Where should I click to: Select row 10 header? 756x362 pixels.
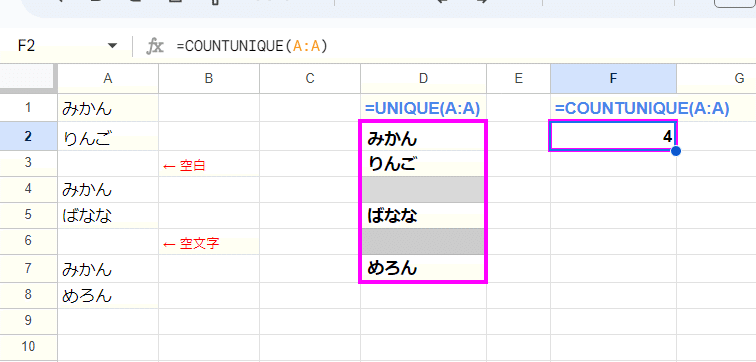point(29,347)
